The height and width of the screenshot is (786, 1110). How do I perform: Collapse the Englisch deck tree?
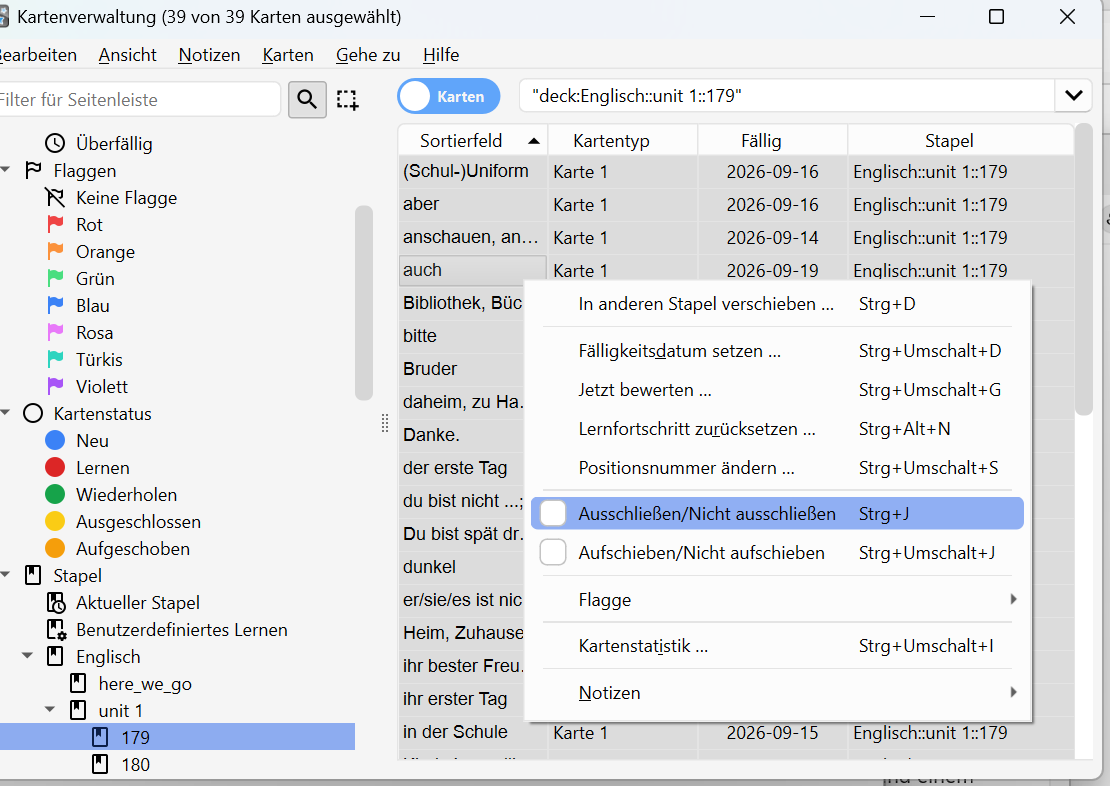[28, 656]
